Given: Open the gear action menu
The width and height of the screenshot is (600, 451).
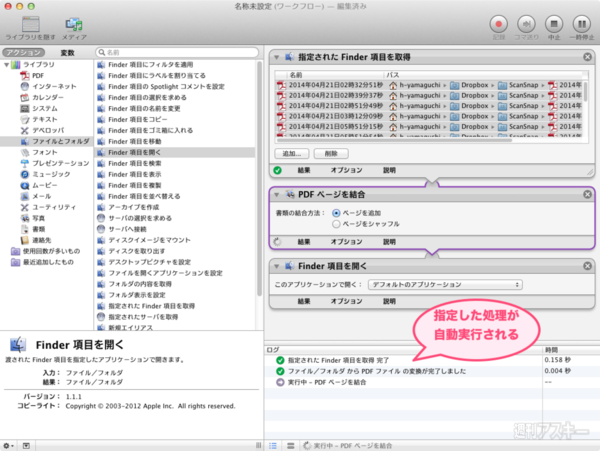Looking at the screenshot, I should tap(8, 446).
